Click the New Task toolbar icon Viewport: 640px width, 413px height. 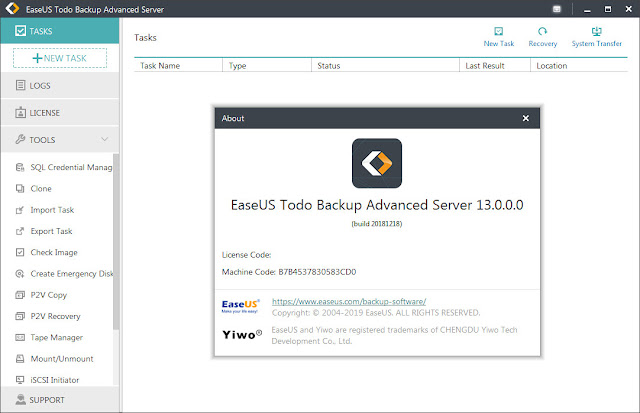tap(499, 31)
